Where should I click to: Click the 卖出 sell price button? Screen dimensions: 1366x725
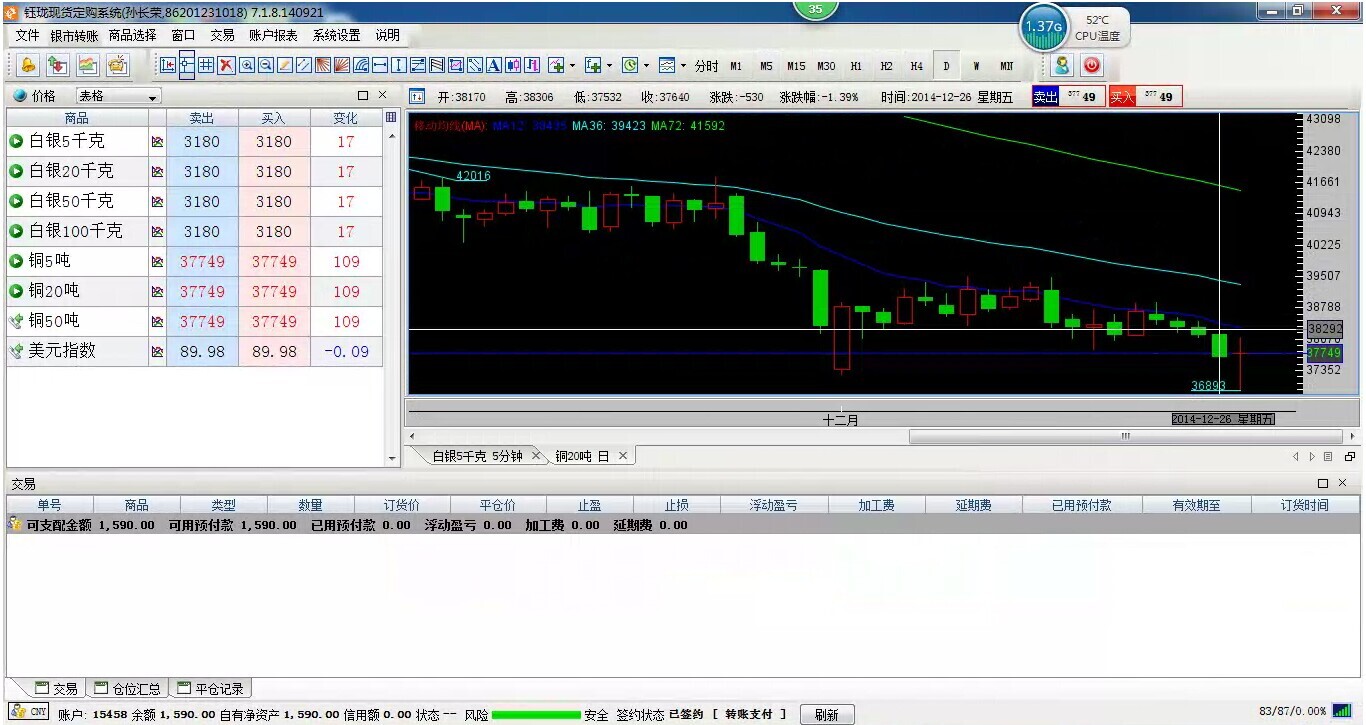pyautogui.click(x=1068, y=96)
